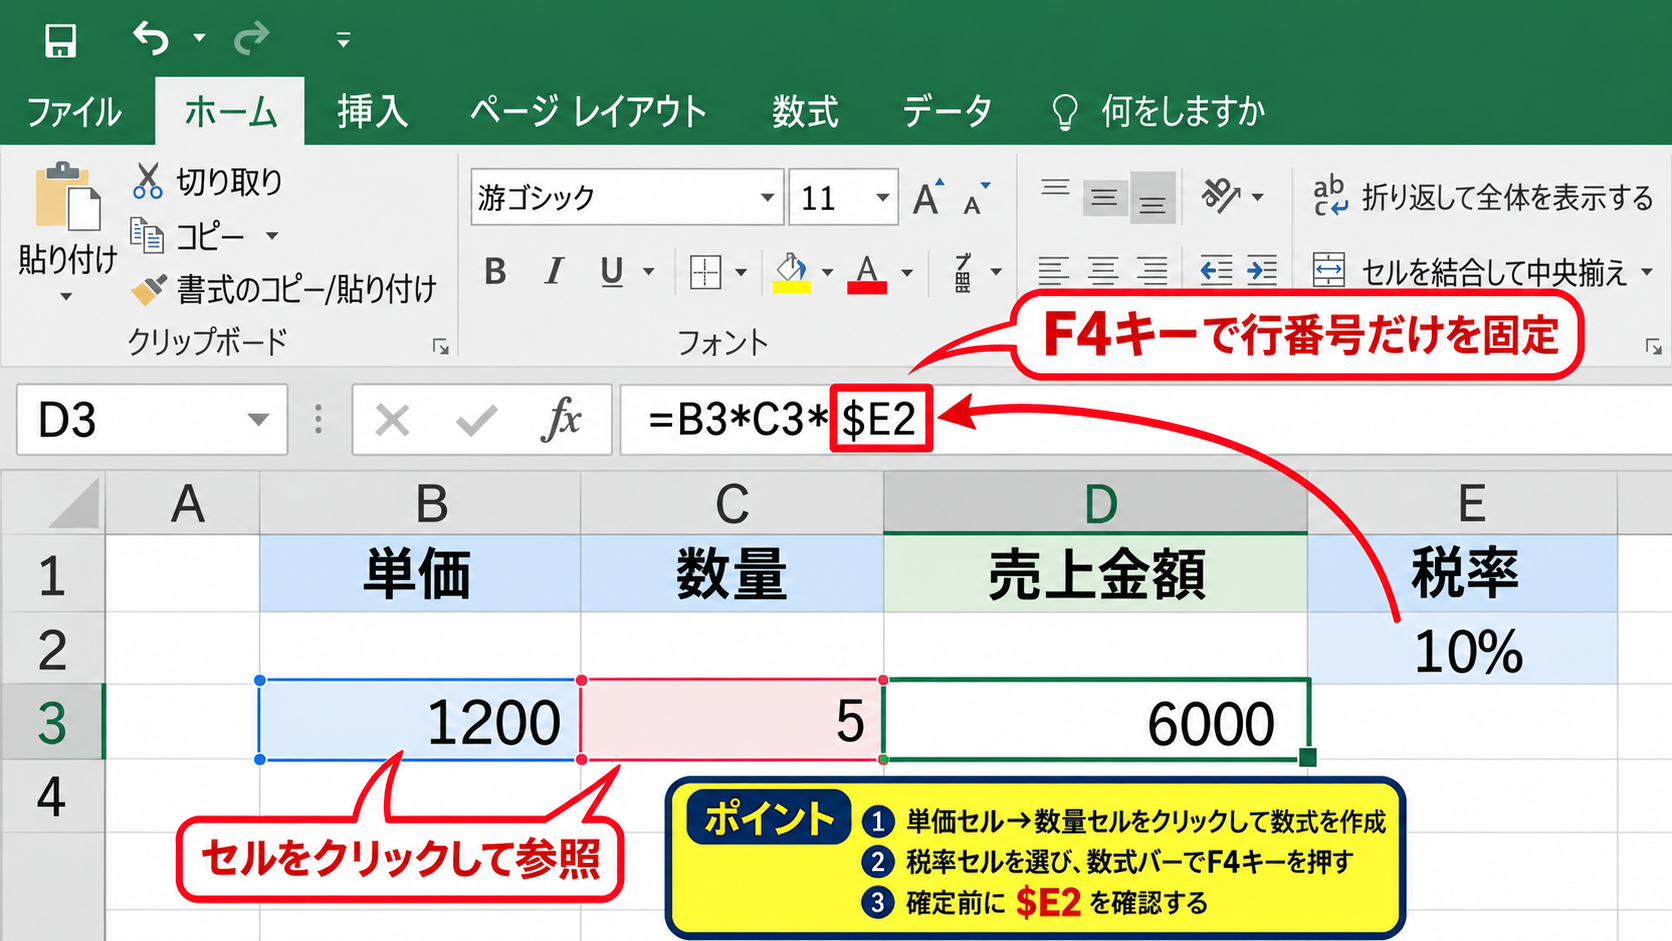
Task: Increase indent
Action: click(1262, 271)
